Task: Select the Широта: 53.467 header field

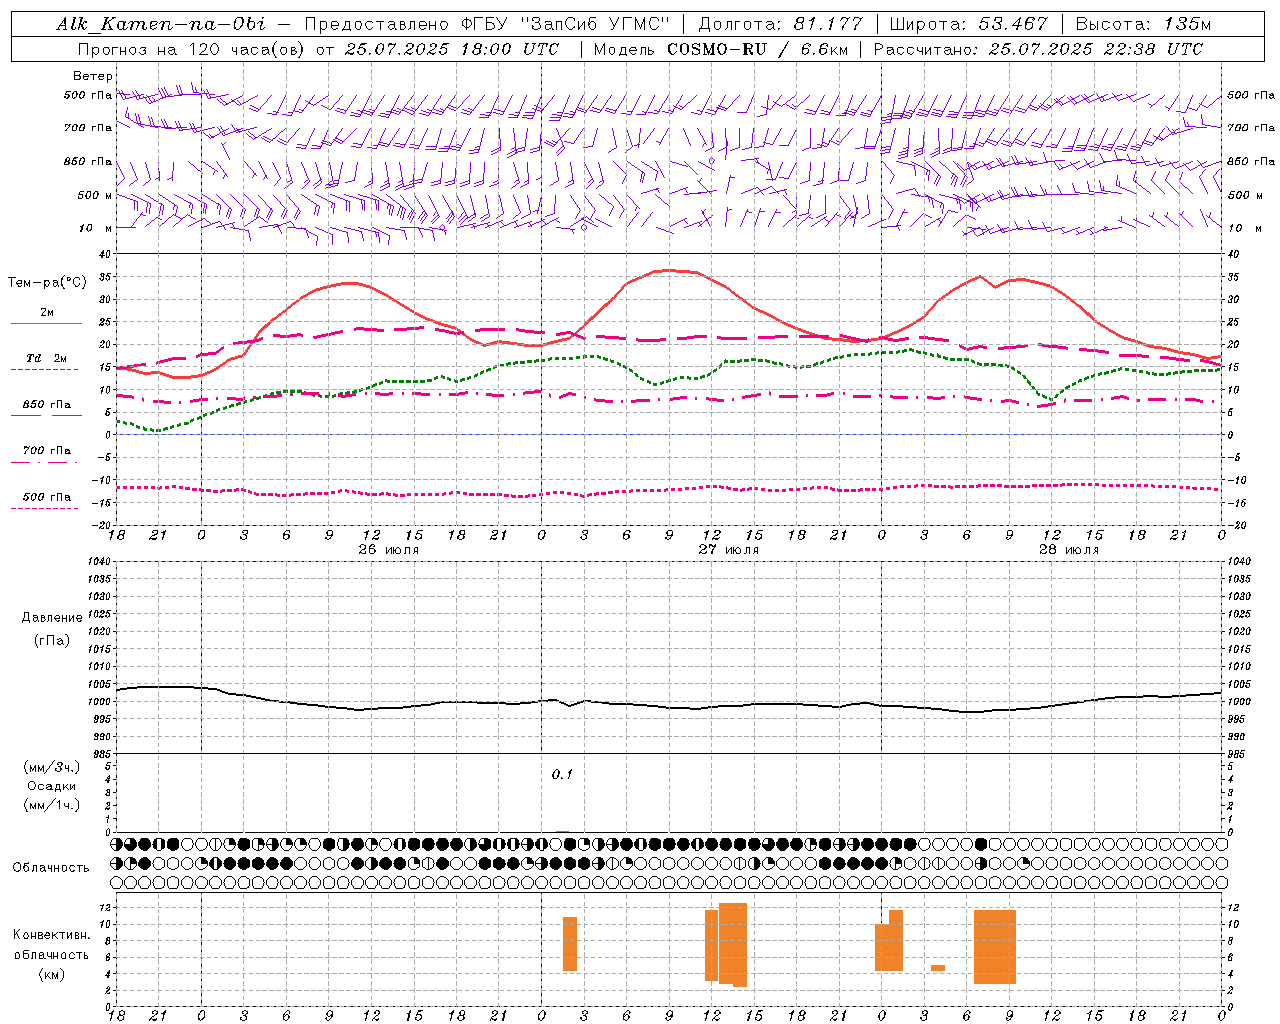Action: click(968, 24)
